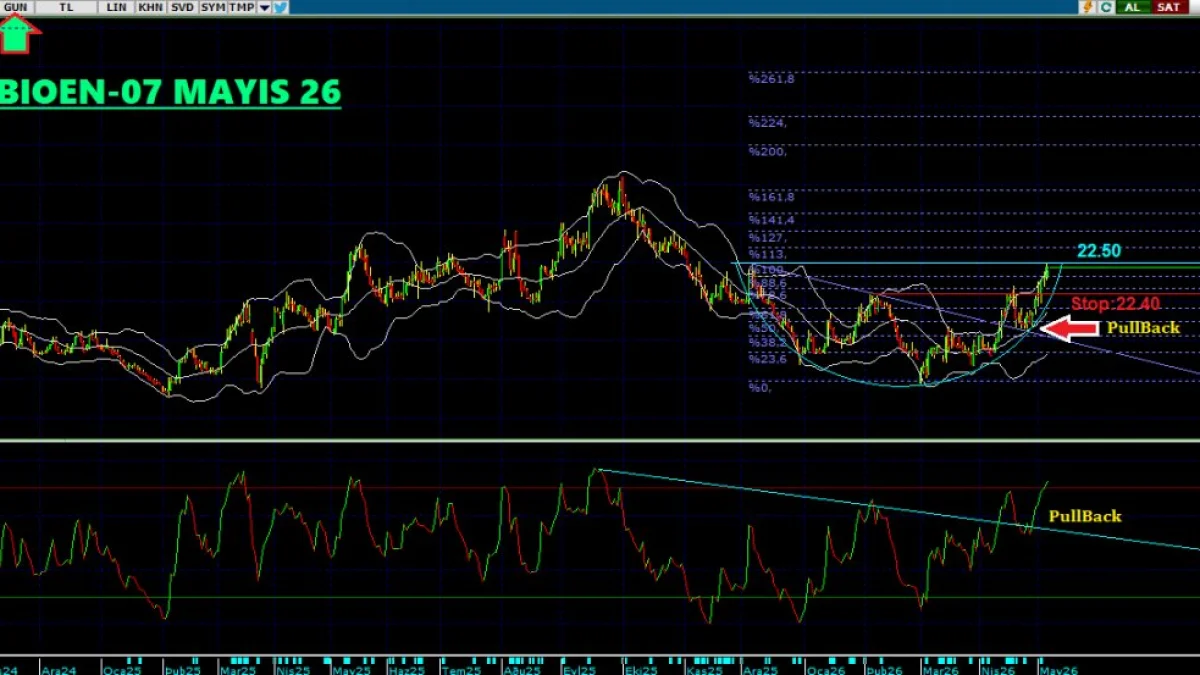
Task: Select the %127 Fibonacci level label
Action: tap(767, 238)
